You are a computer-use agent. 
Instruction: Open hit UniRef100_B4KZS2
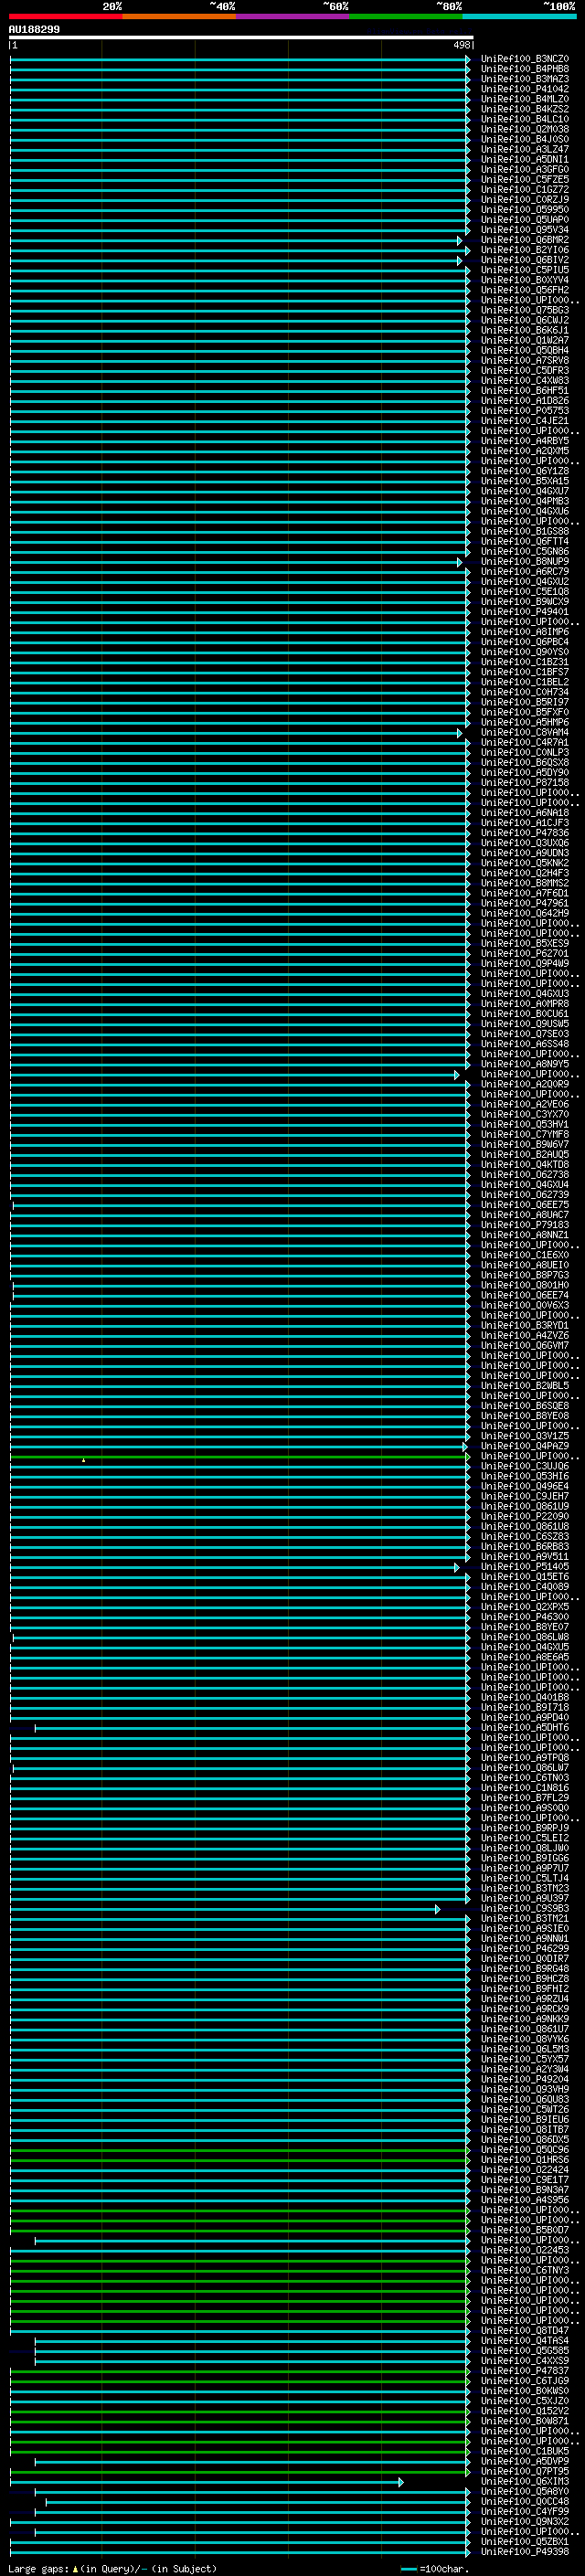(x=524, y=109)
